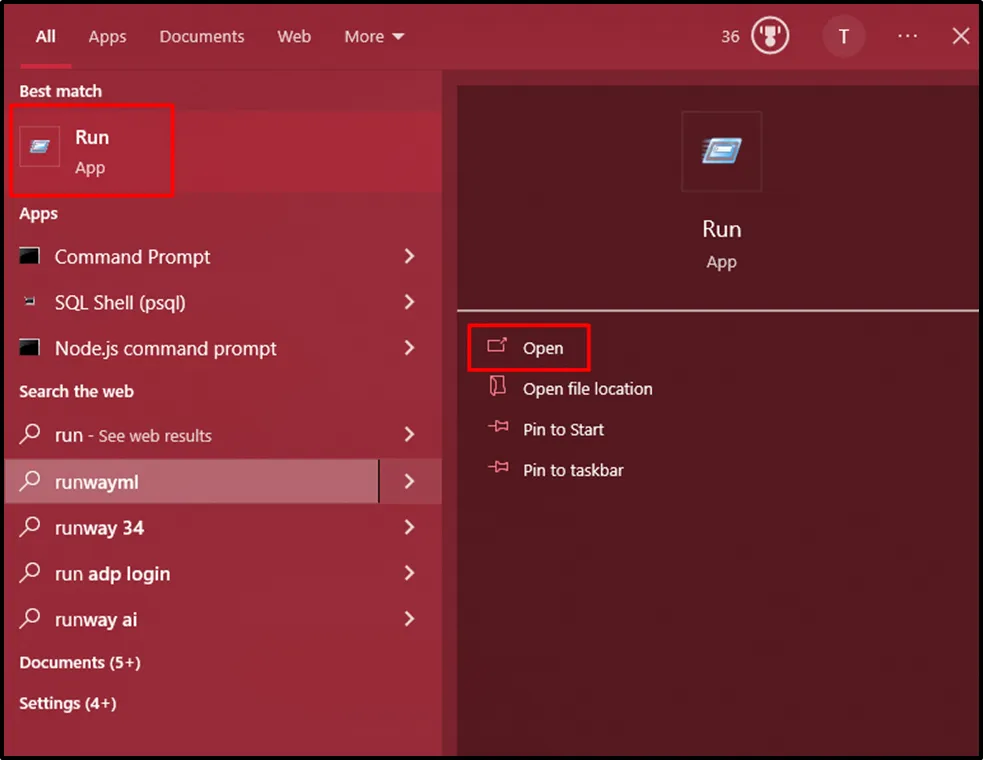983x760 pixels.
Task: Click Open in the Run preview pane
Action: tap(542, 348)
